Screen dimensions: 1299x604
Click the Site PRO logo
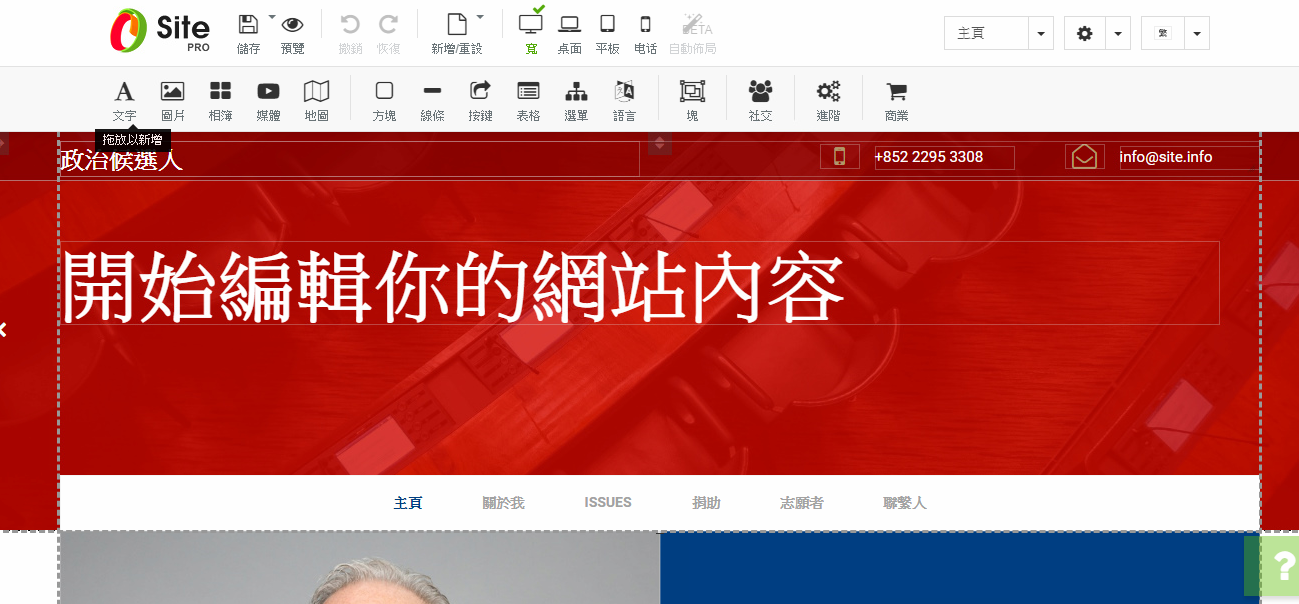(160, 31)
